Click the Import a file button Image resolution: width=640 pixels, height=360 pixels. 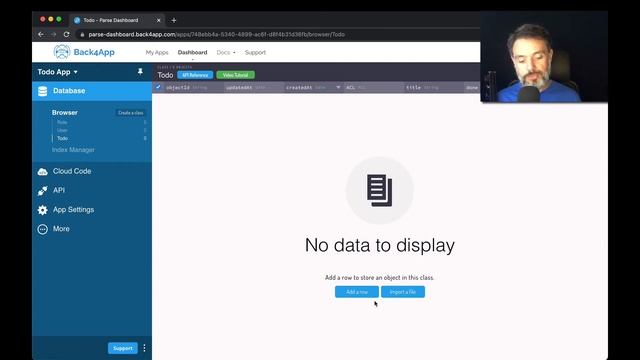403,292
